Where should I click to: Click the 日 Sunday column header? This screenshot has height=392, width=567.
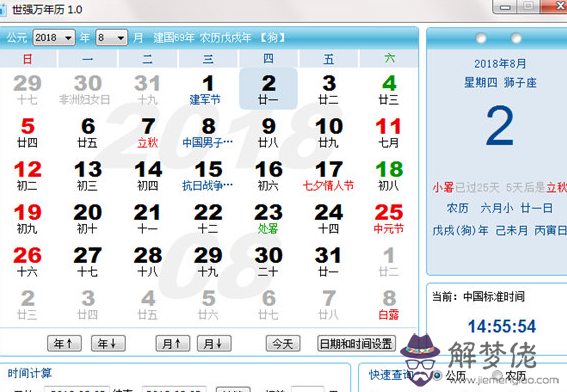point(27,59)
